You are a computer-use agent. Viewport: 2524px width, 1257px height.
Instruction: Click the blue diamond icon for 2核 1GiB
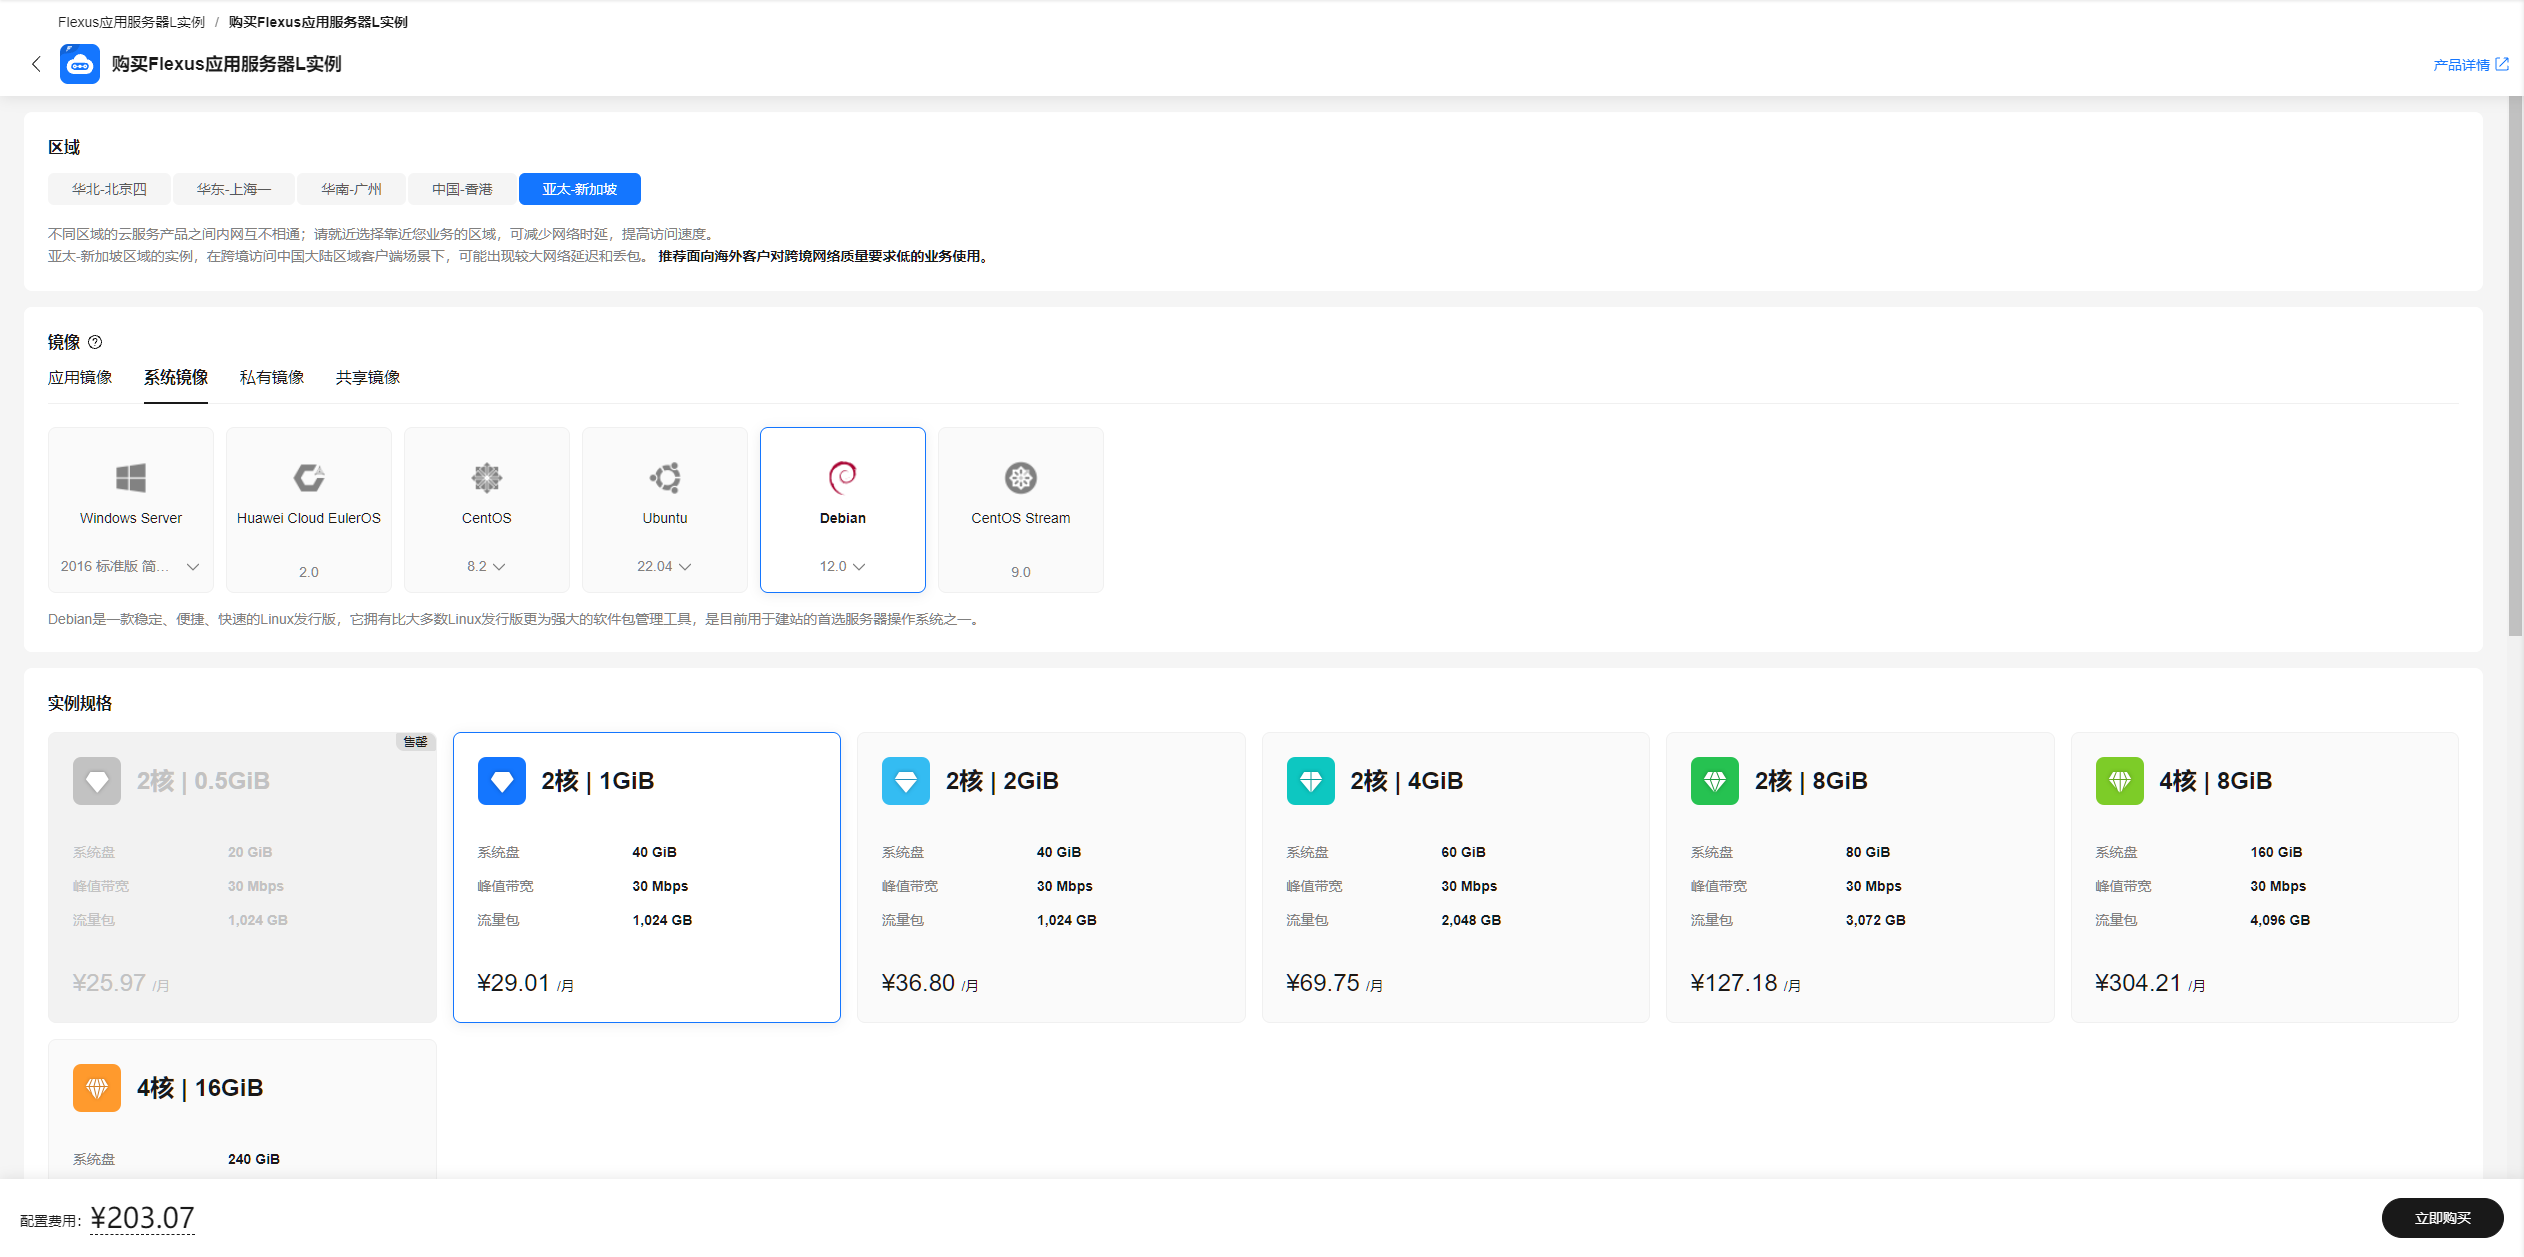502,781
